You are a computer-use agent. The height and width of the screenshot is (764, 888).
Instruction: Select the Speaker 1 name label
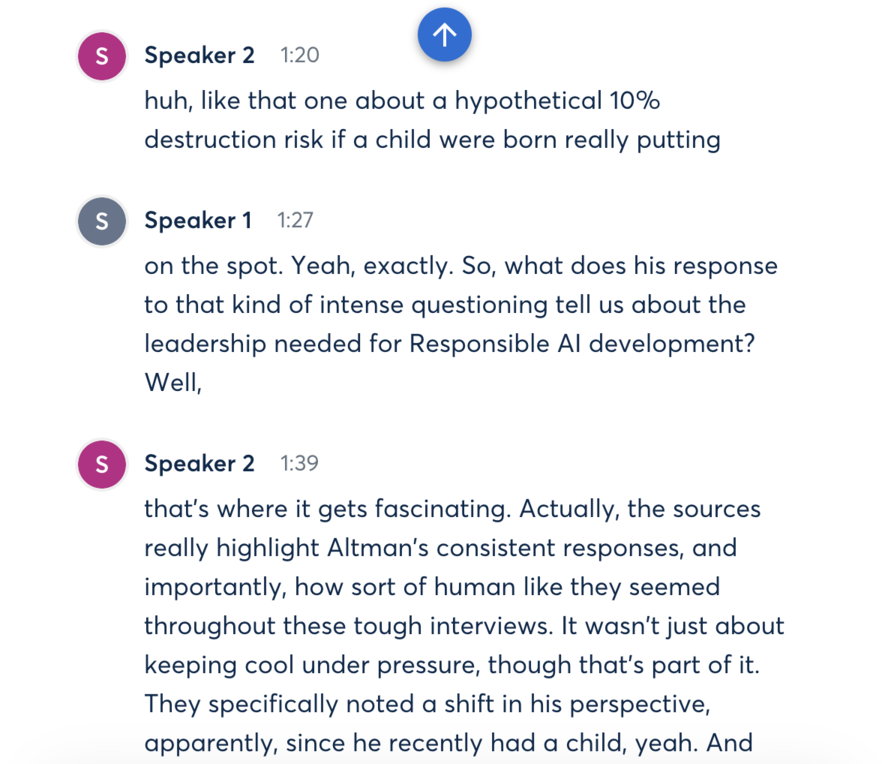point(198,221)
